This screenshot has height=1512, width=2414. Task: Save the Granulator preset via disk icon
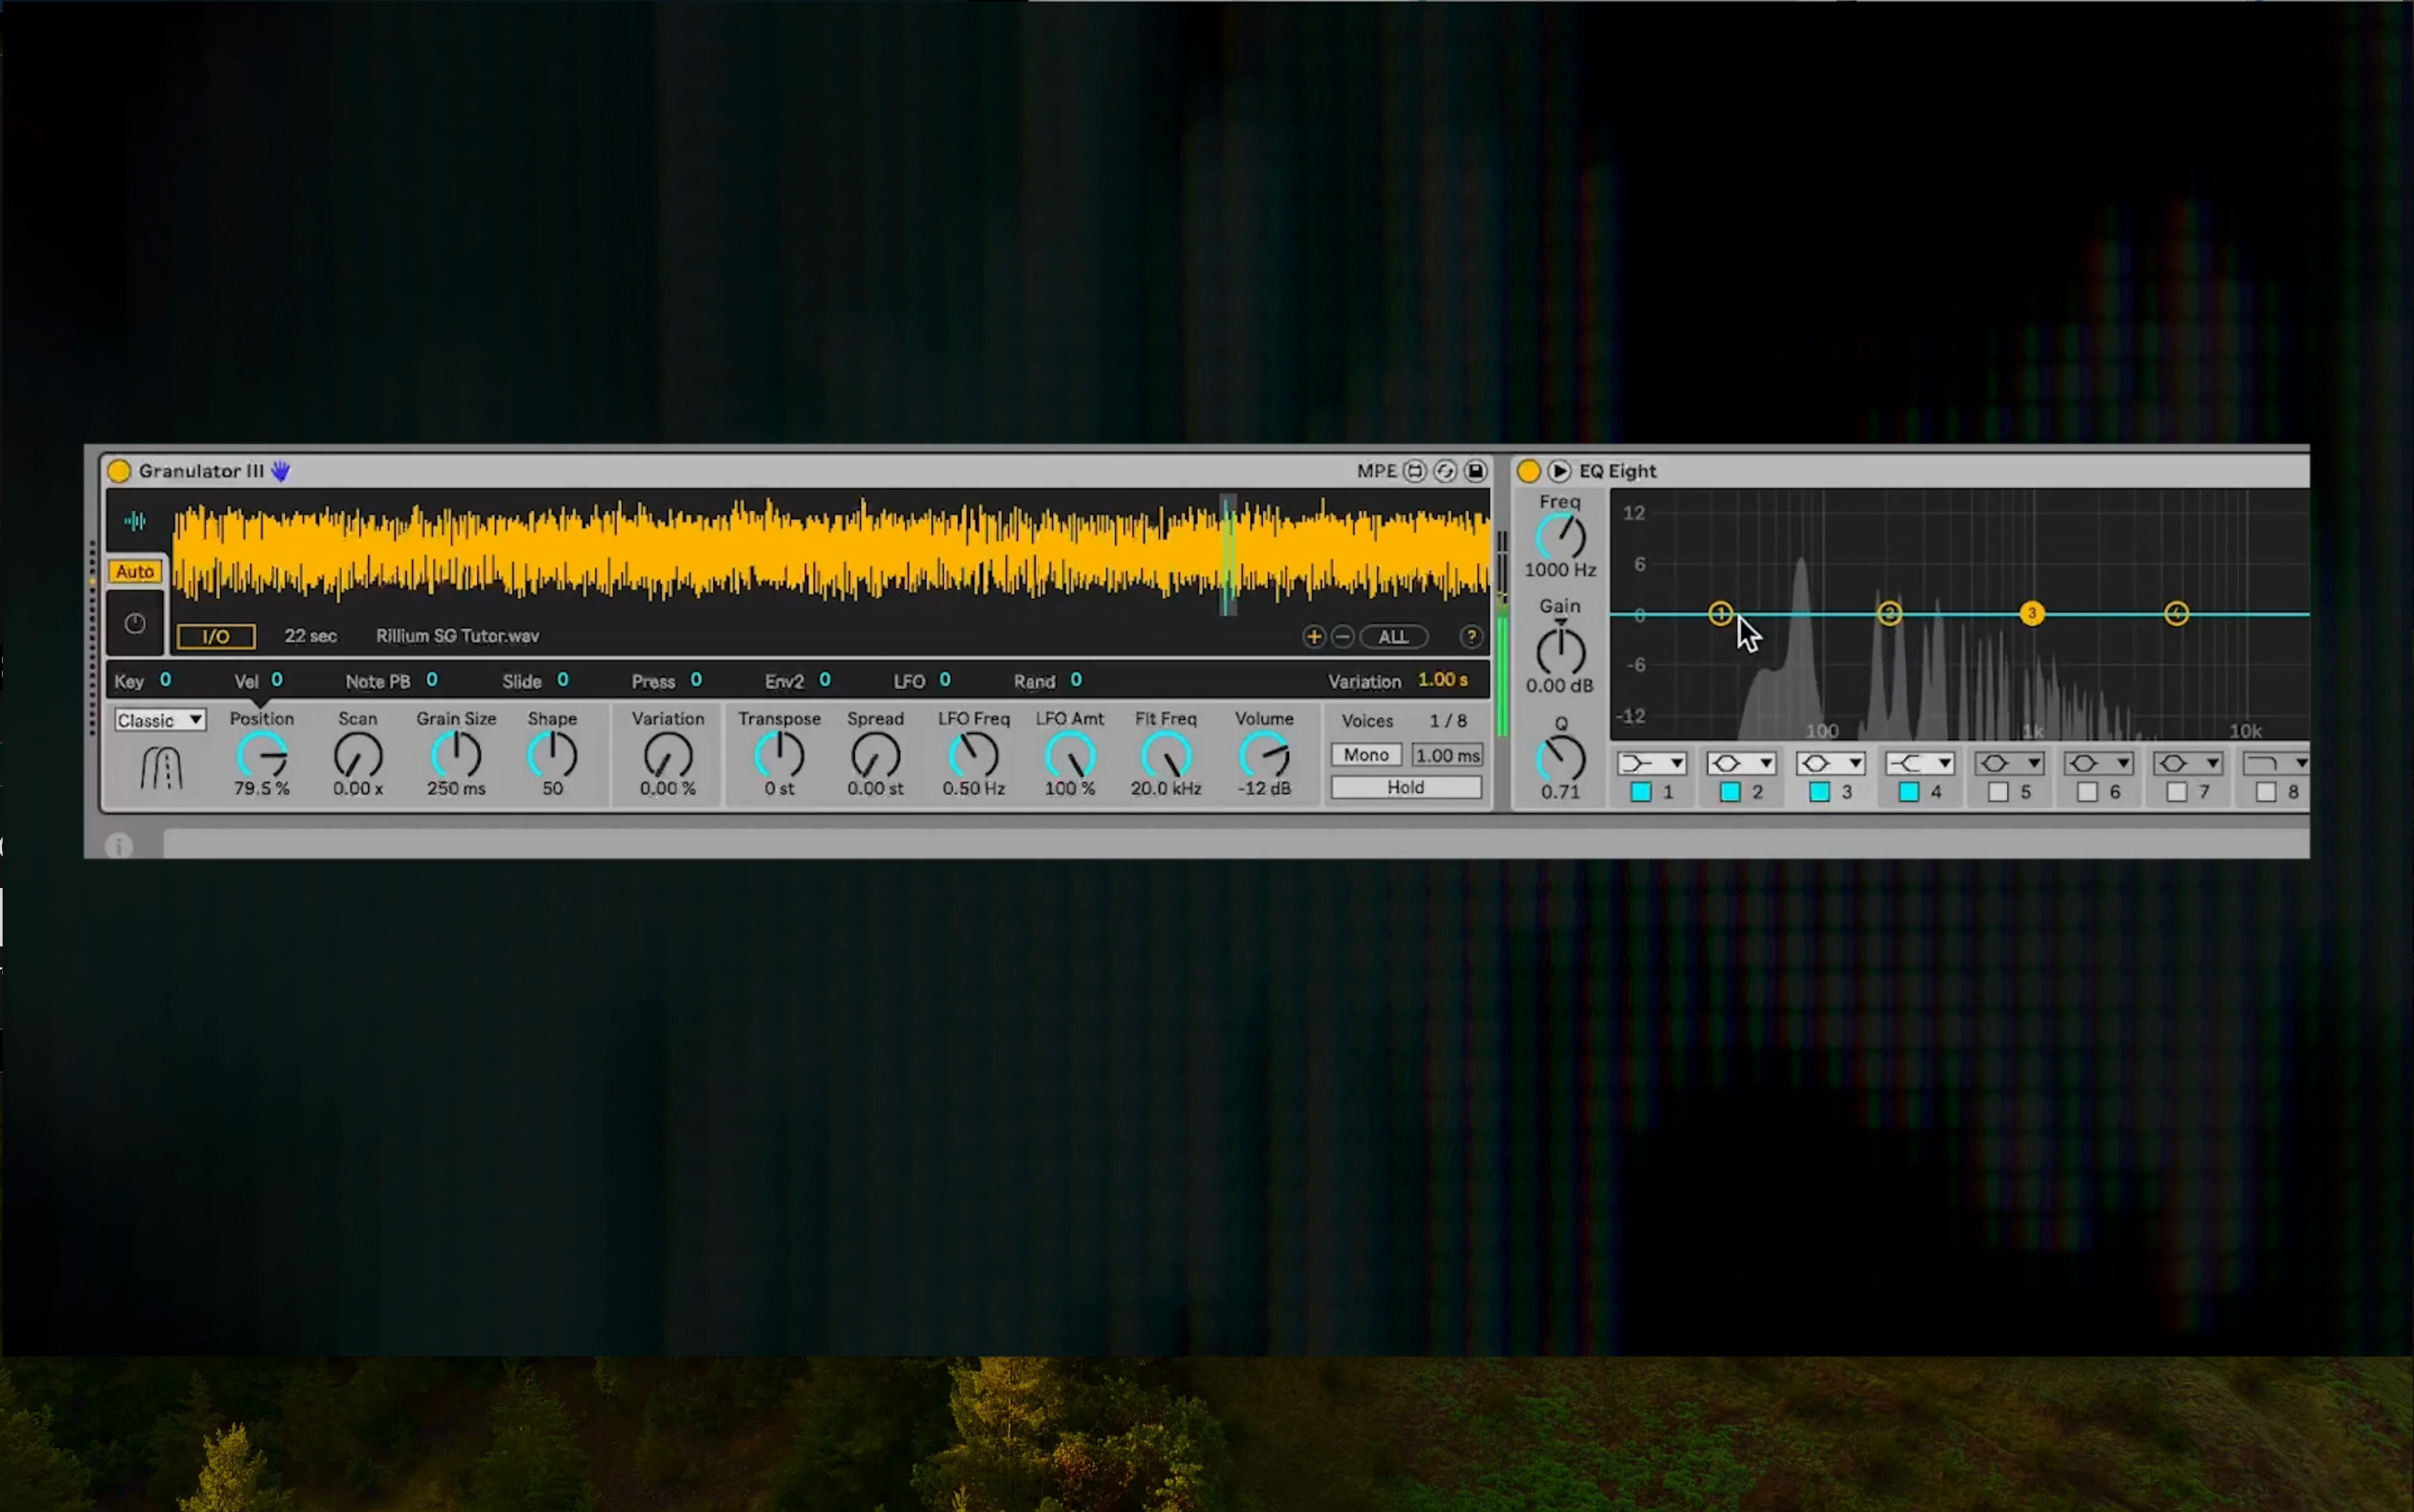(x=1476, y=471)
